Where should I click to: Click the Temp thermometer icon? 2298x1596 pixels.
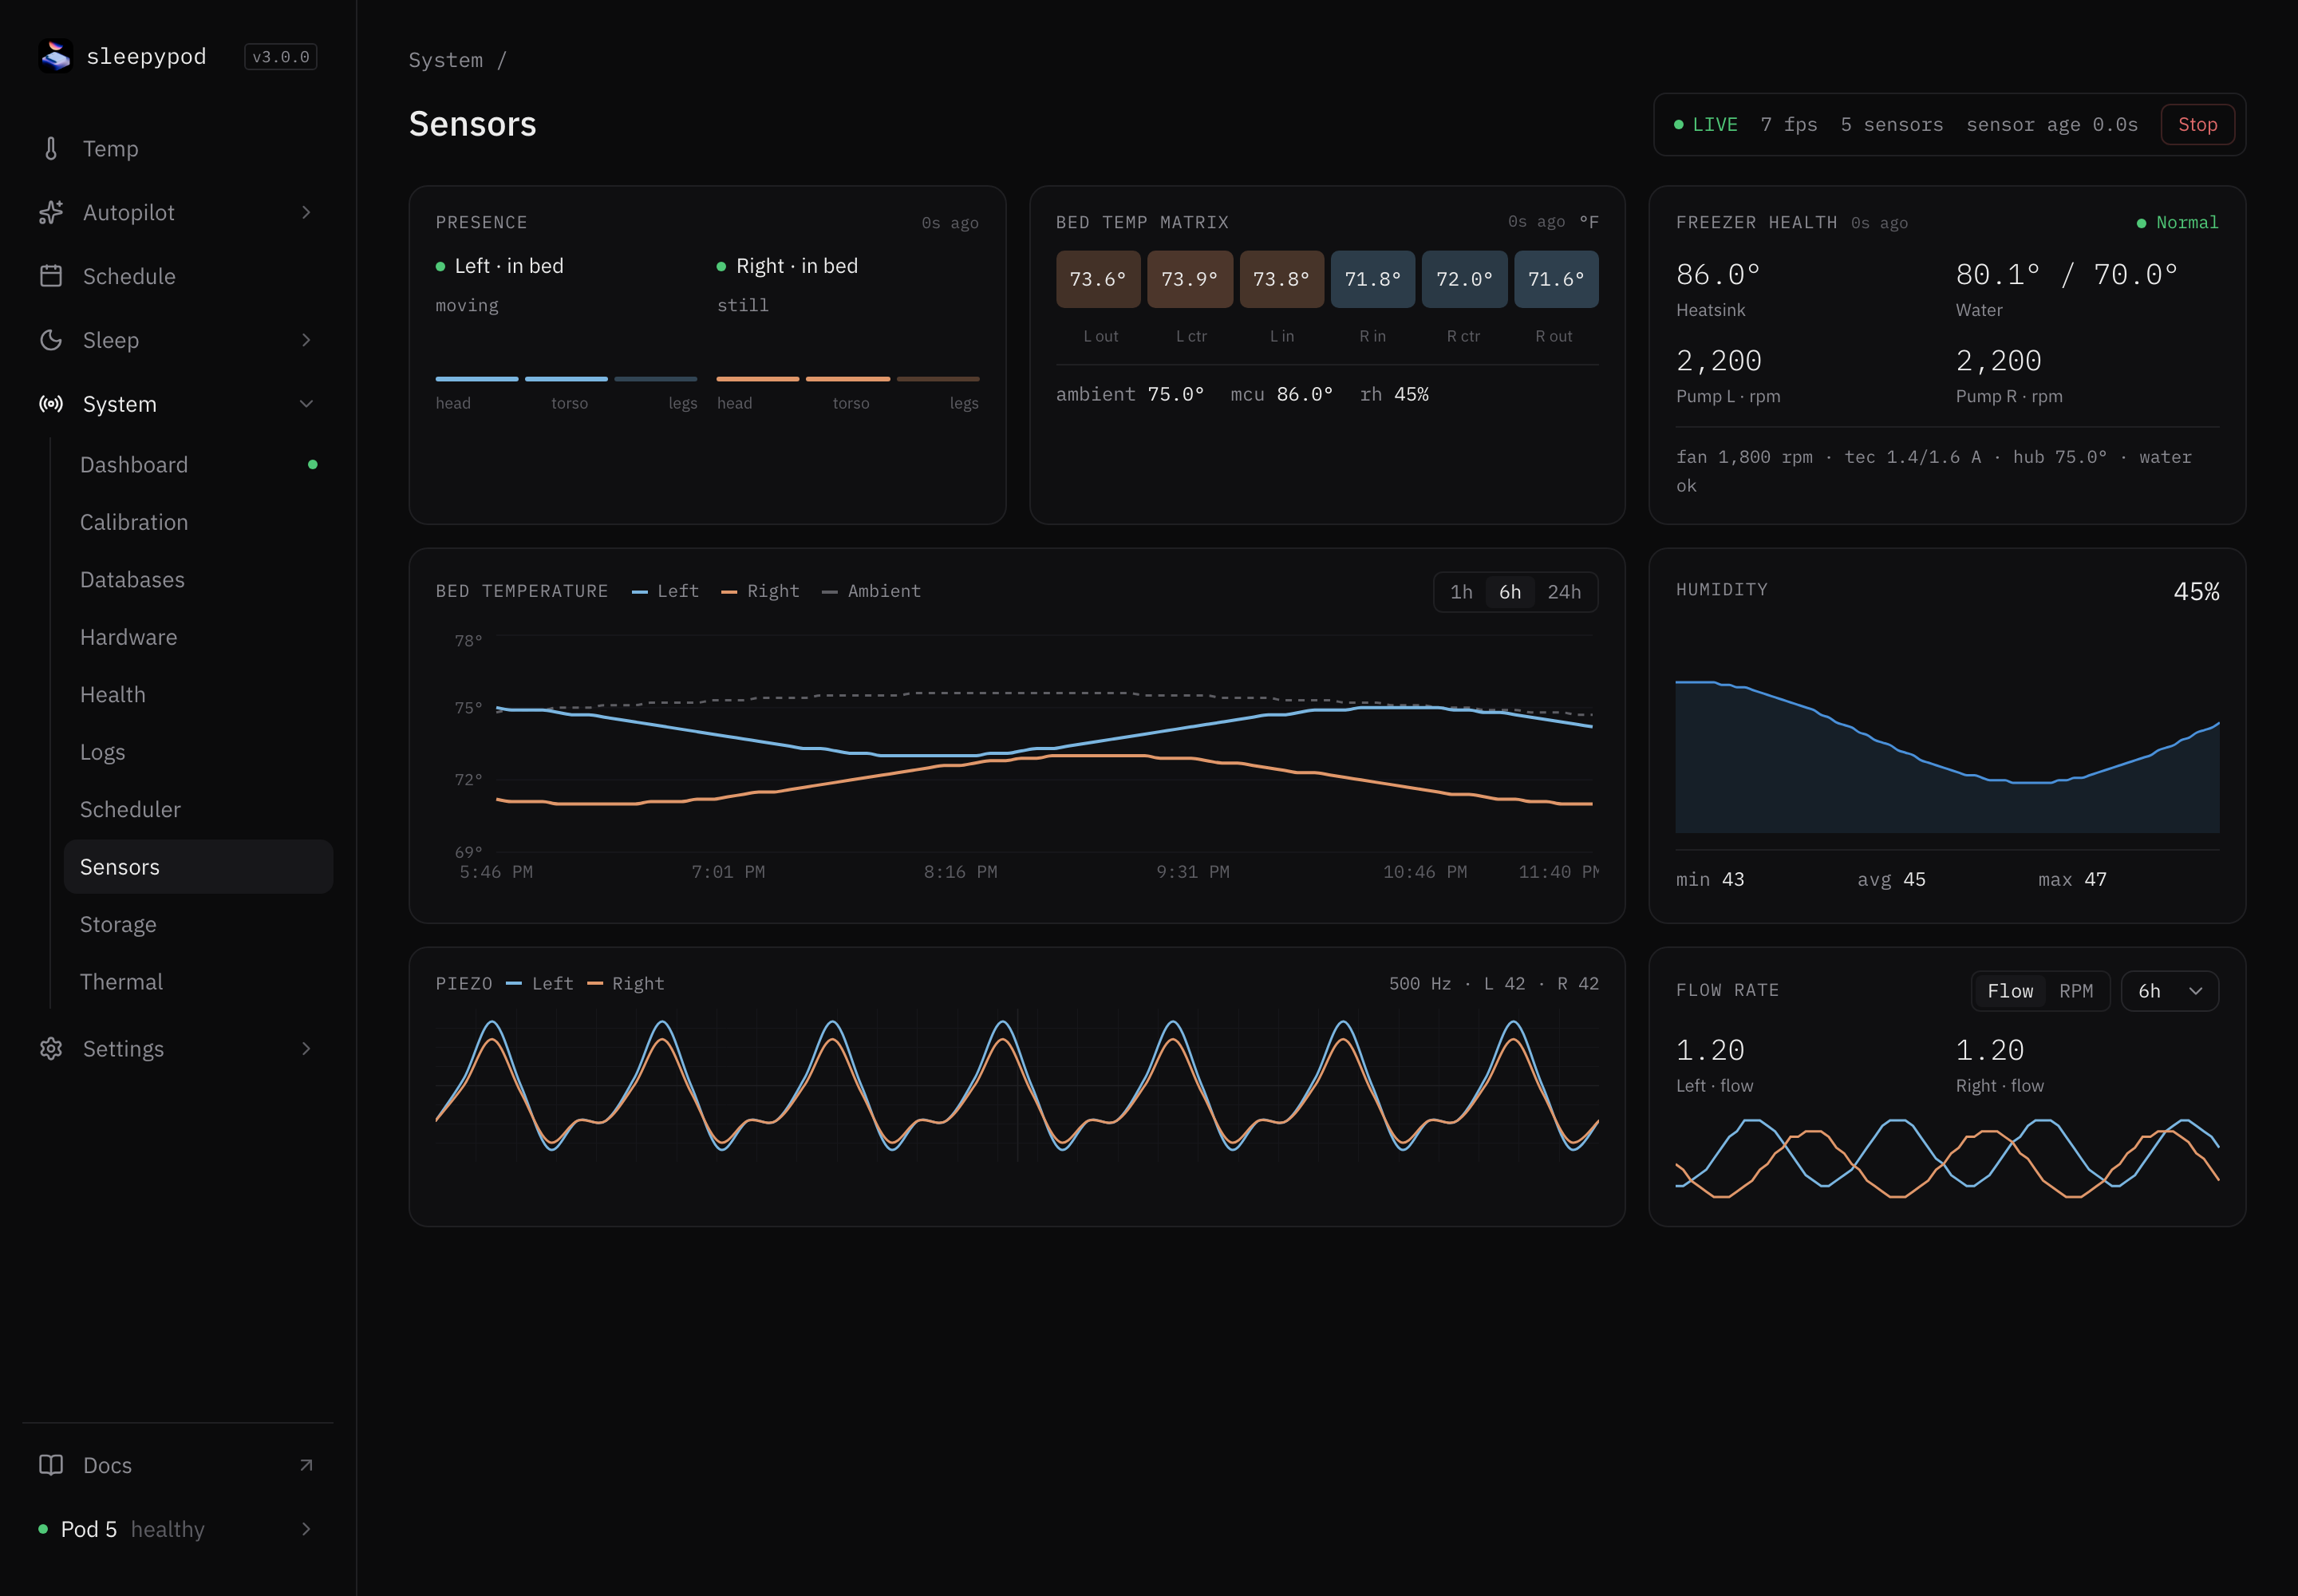(x=51, y=149)
